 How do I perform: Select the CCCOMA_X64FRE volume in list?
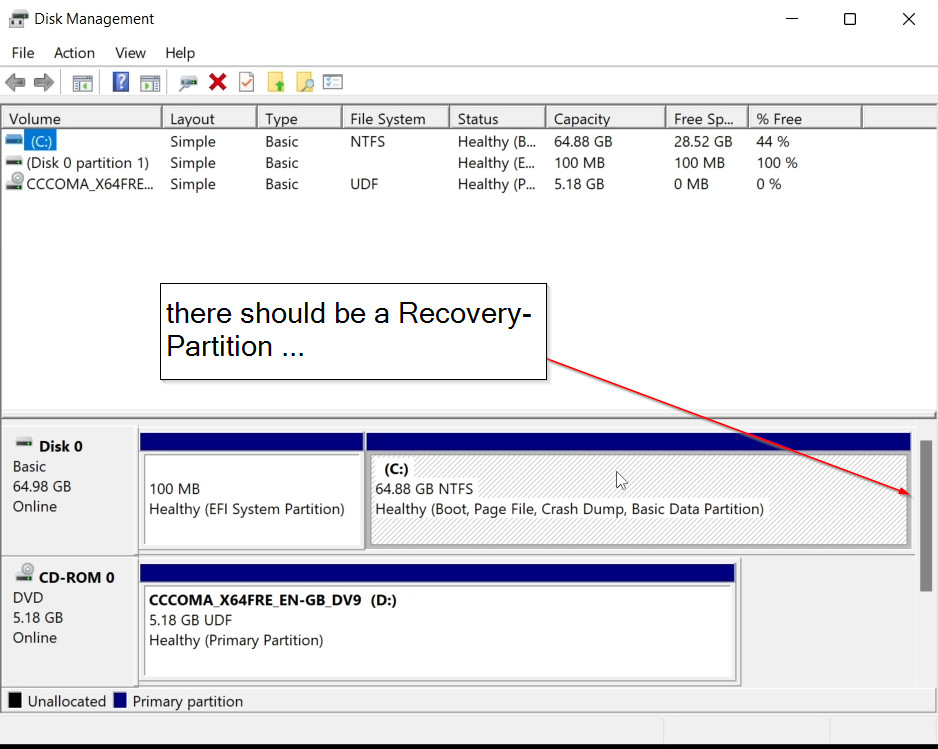[x=90, y=184]
